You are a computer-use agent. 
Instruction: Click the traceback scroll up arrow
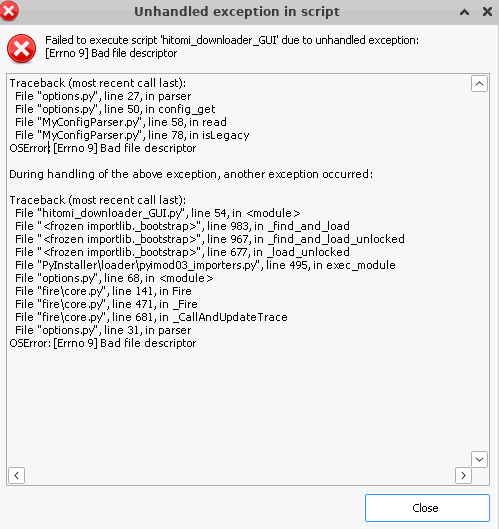[x=479, y=84]
